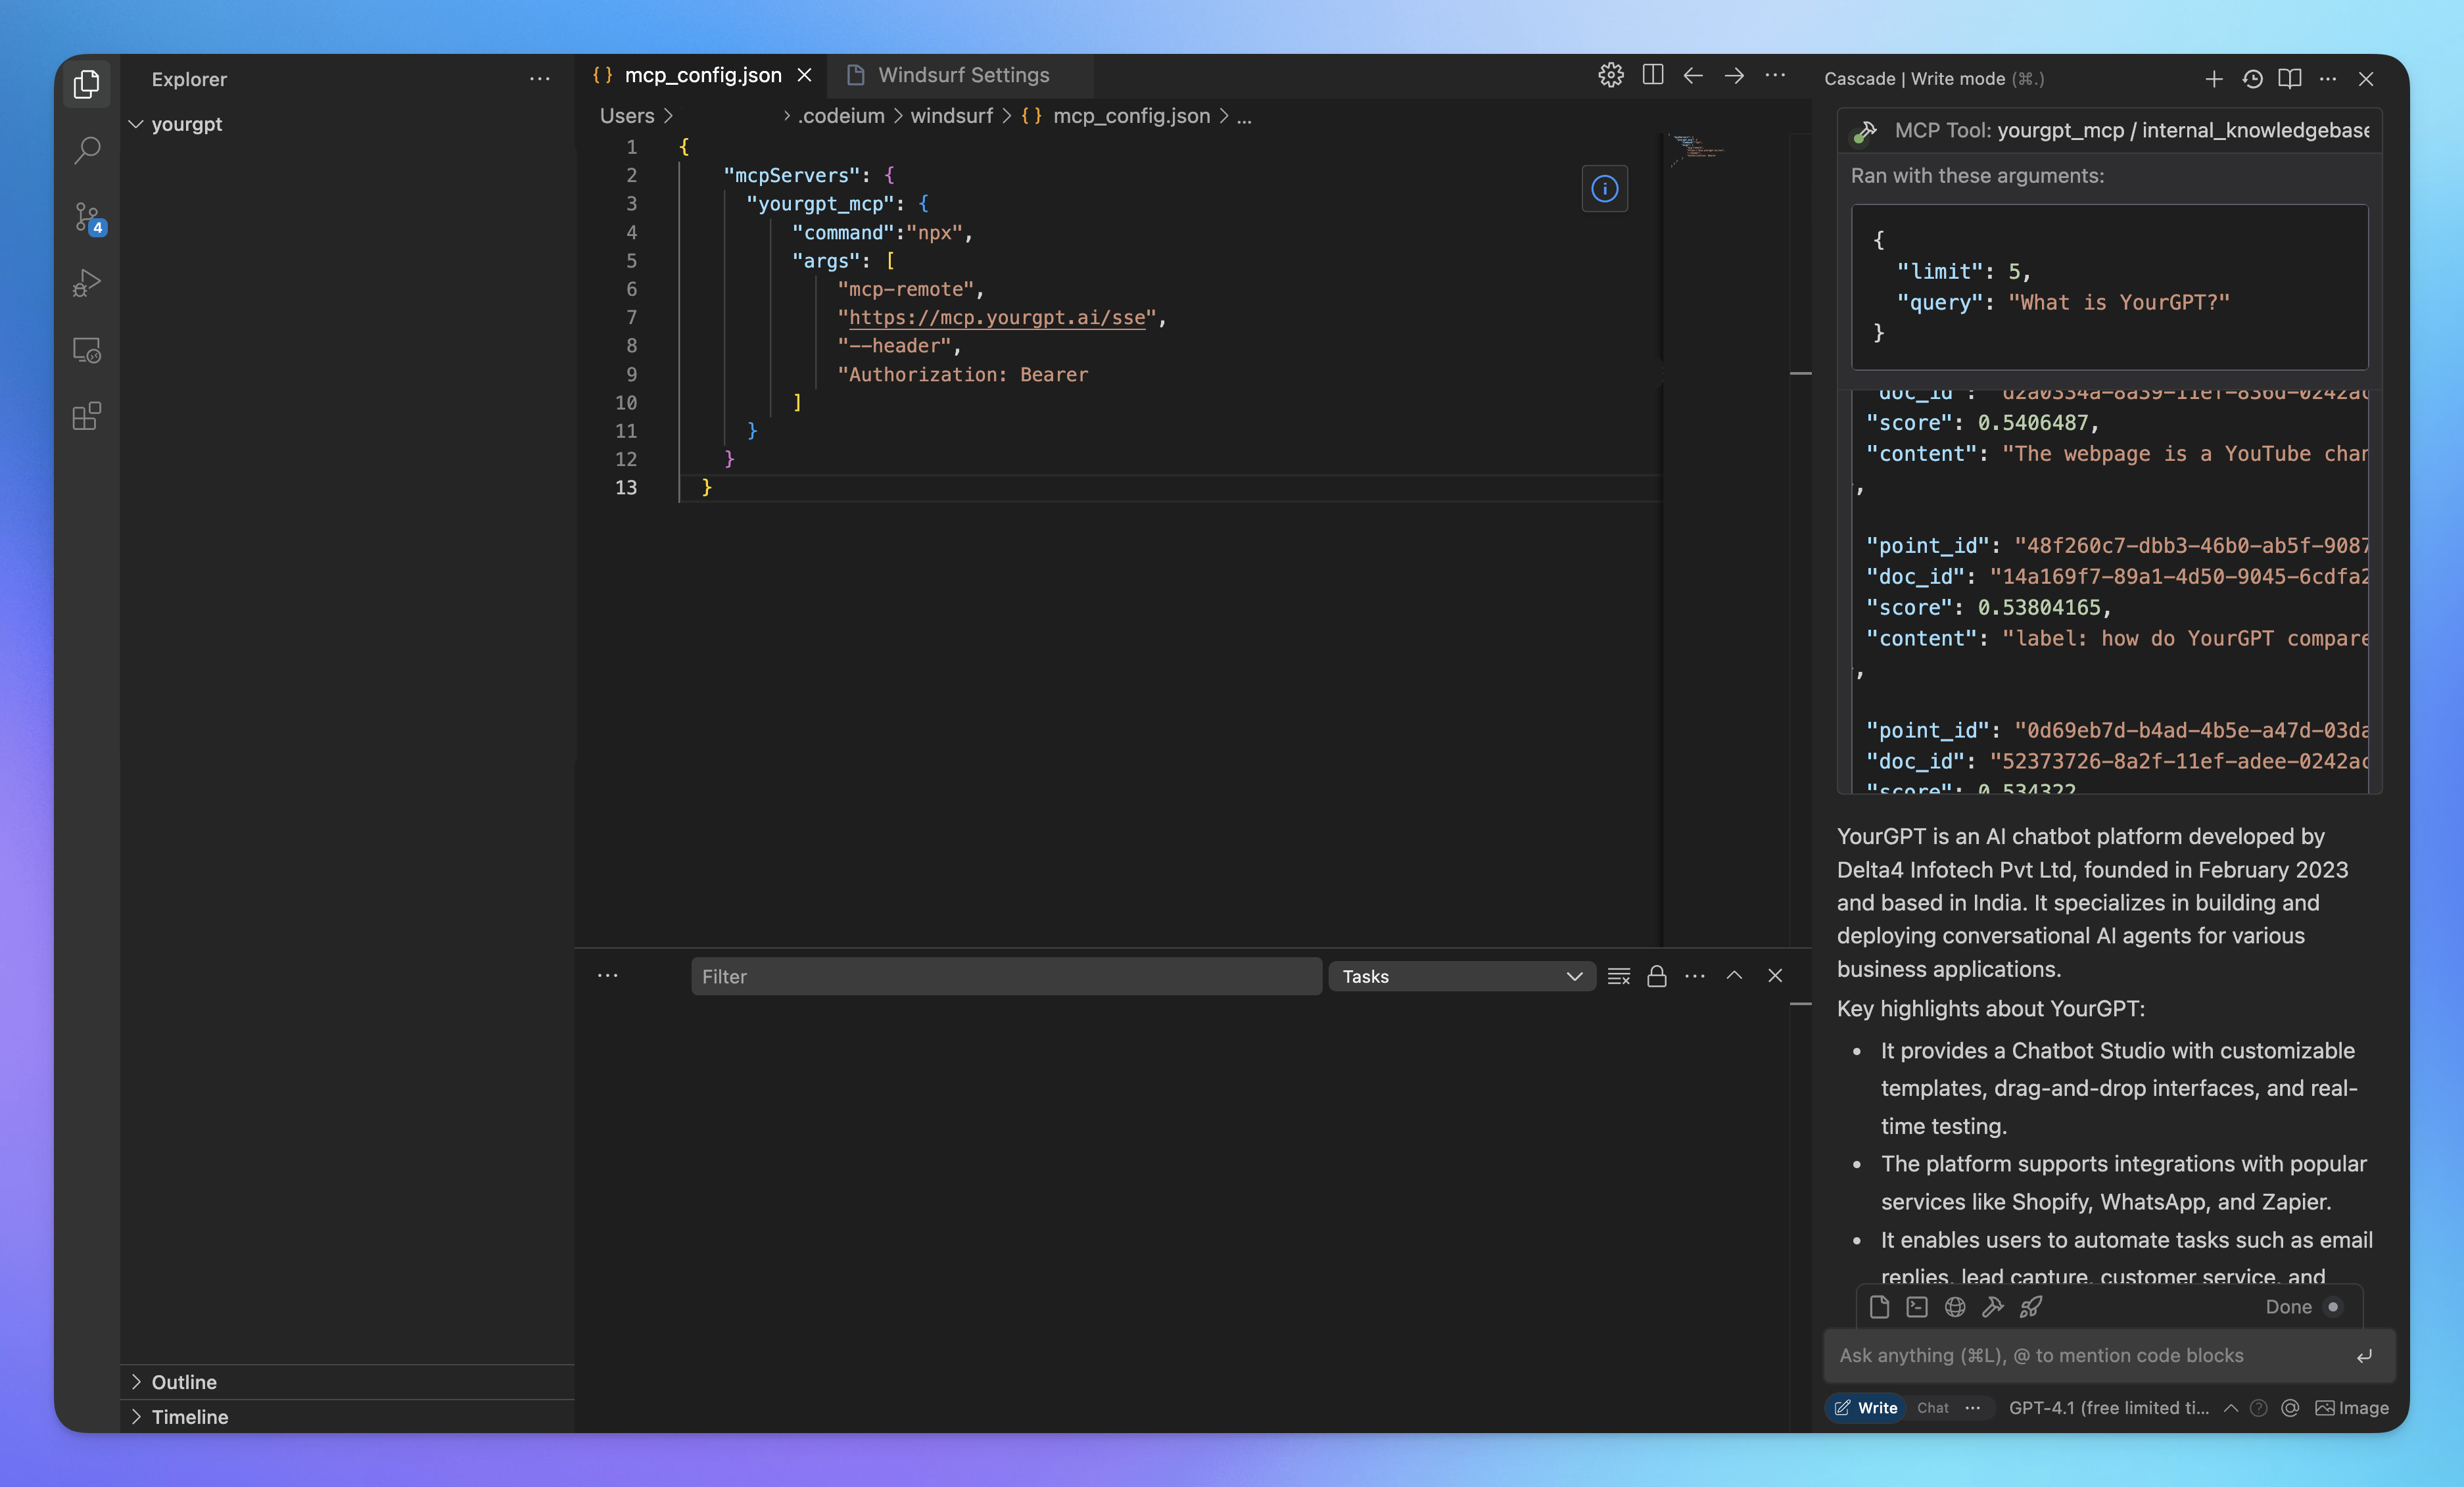Toggle scroll lock in bottom panel
The image size is (2464, 1487).
coord(1656,976)
